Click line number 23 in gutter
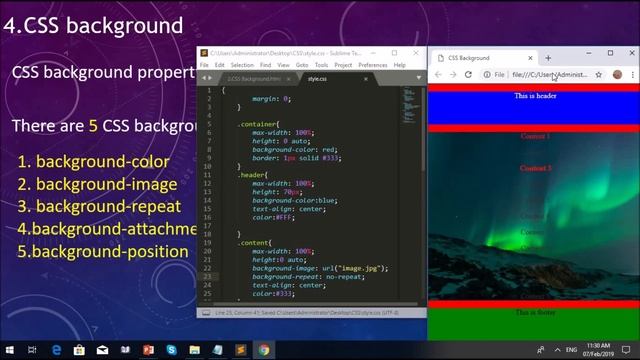640x360 pixels. (x=208, y=276)
